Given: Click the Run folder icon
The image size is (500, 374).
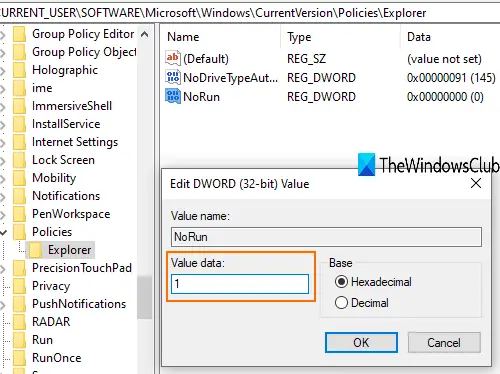Looking at the screenshot, I should click(19, 340).
